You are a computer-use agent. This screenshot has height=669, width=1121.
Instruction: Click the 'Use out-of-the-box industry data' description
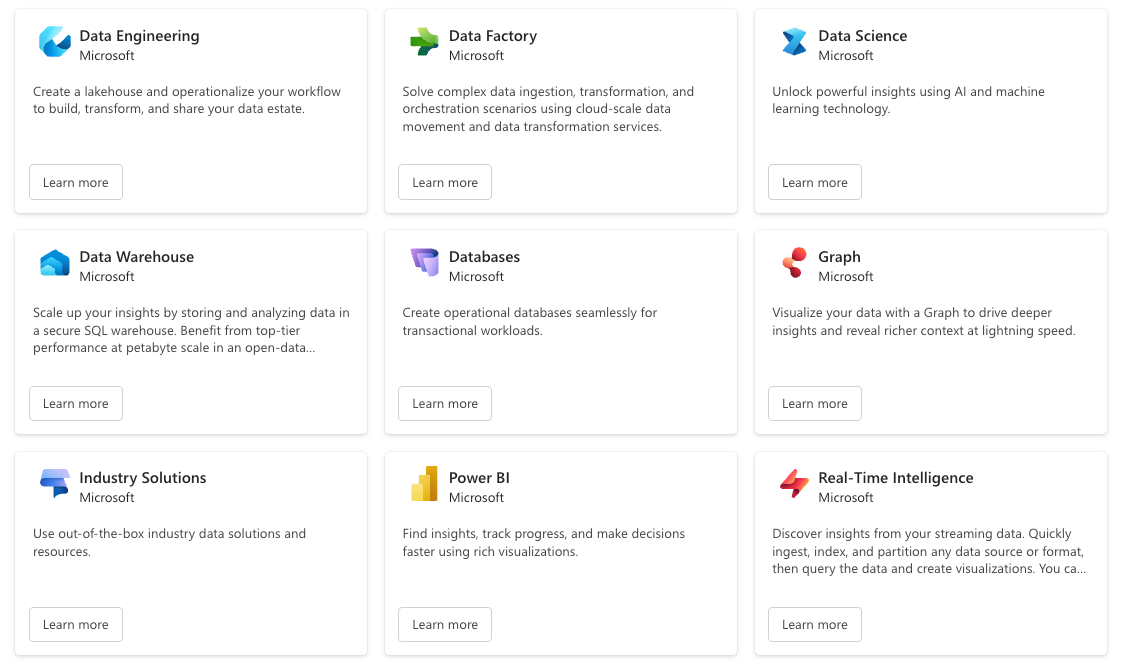(169, 542)
